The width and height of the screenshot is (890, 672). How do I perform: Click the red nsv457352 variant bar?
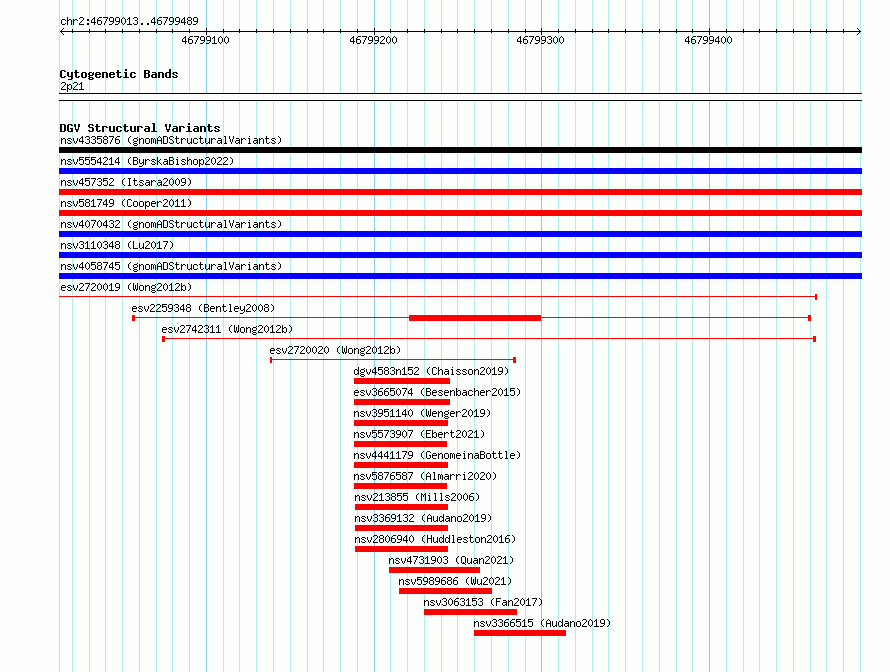[x=460, y=192]
